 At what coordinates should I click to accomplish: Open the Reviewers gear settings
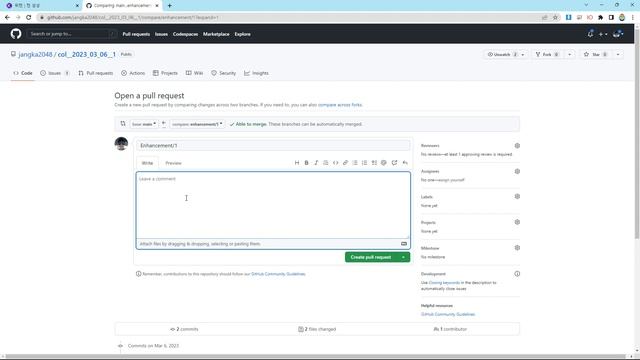coord(517,146)
